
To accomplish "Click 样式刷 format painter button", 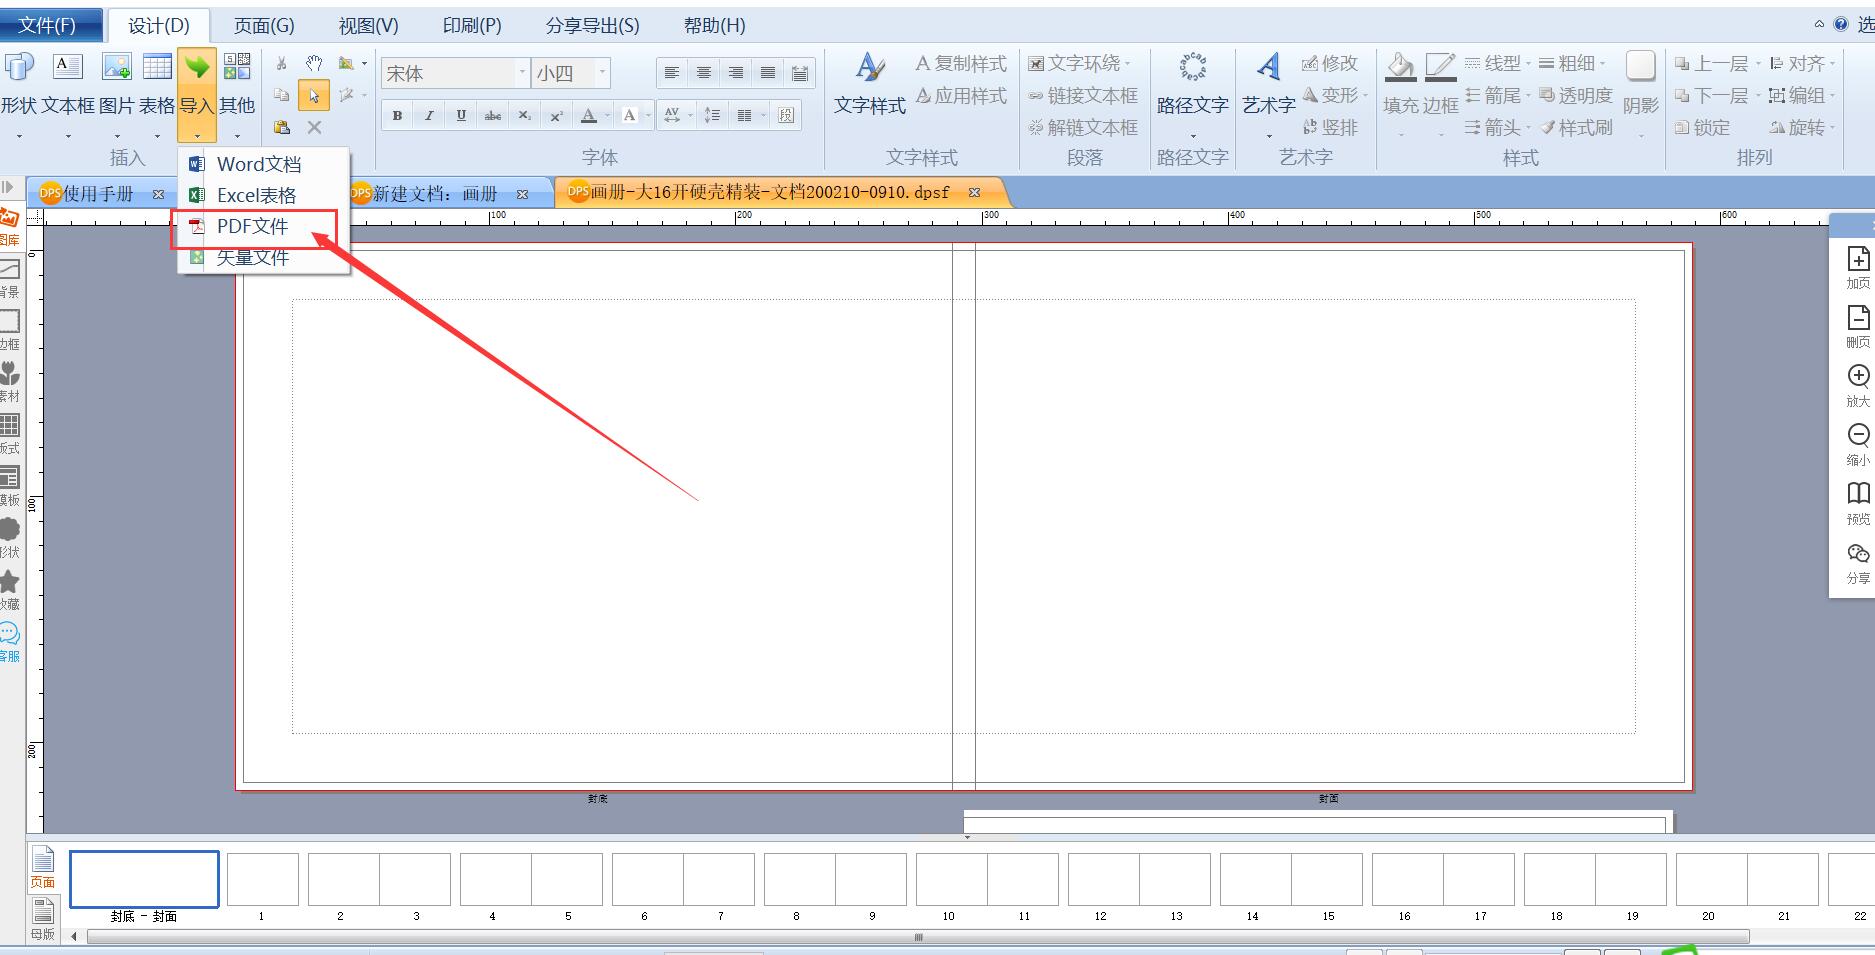I will pyautogui.click(x=1576, y=127).
